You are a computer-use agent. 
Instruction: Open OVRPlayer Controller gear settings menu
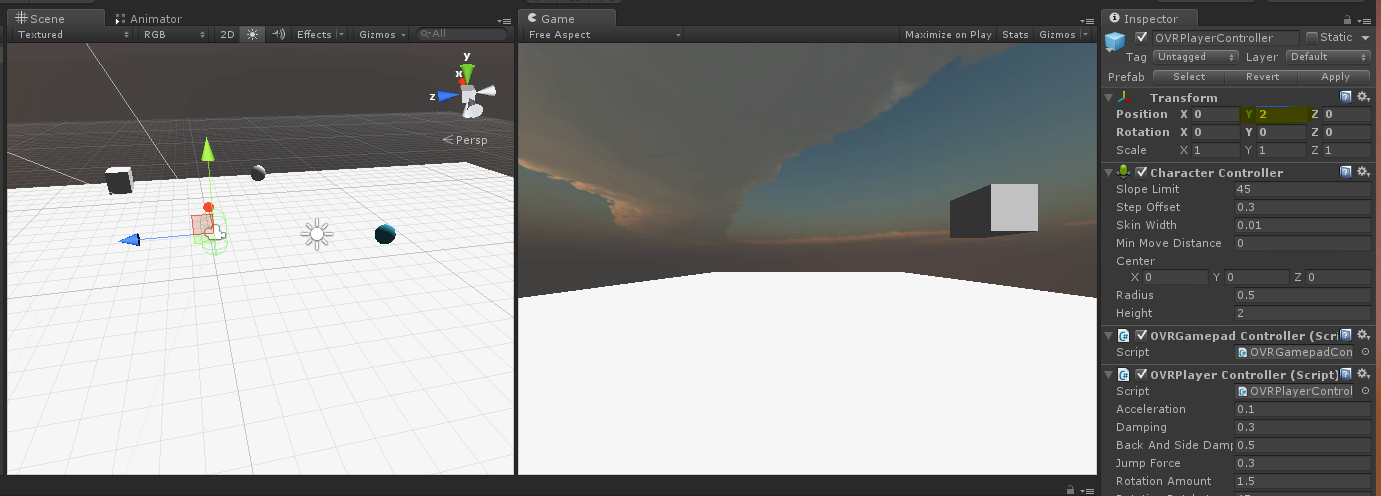1362,374
